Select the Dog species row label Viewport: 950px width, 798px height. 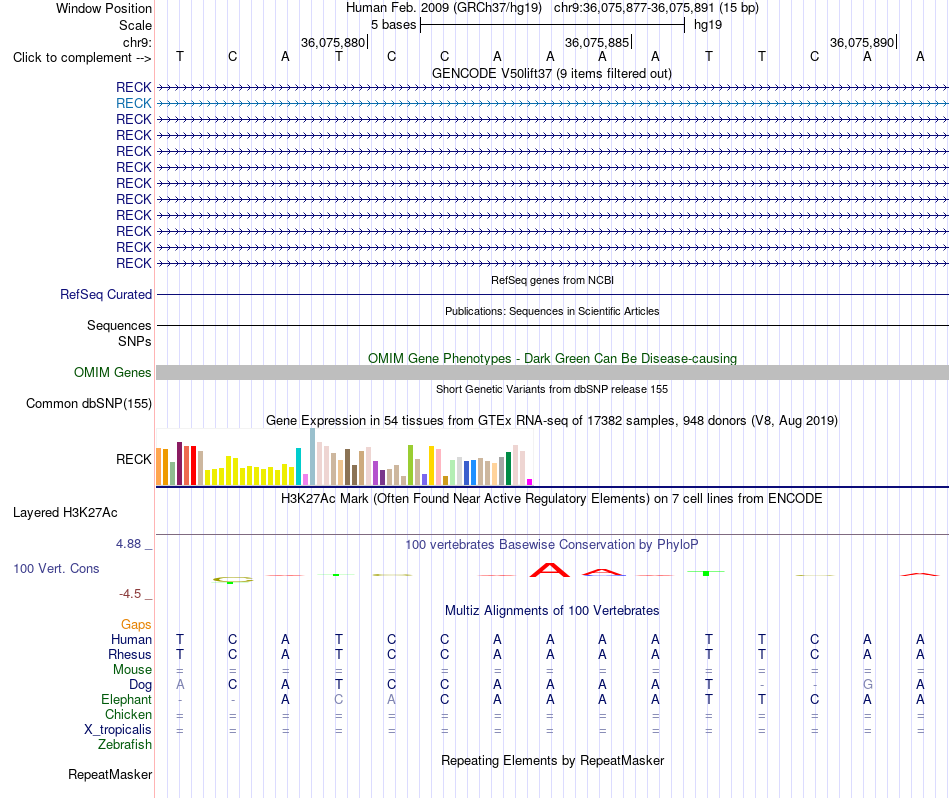point(140,685)
